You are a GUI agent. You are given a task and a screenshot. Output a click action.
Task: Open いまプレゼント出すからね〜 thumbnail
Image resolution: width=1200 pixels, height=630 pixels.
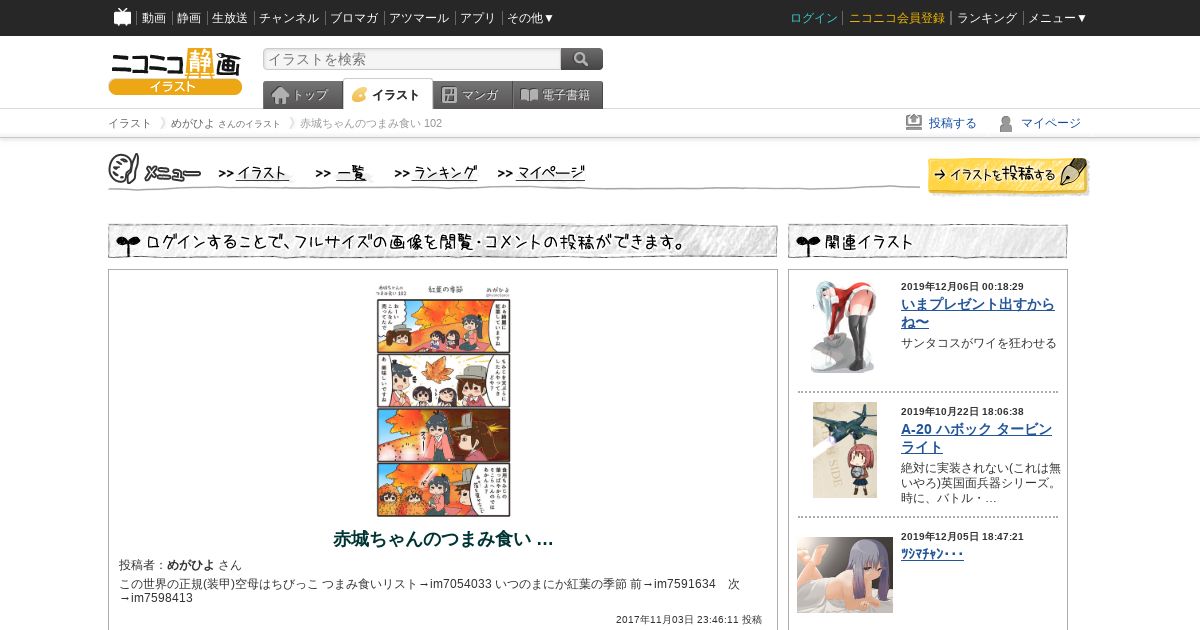845,327
